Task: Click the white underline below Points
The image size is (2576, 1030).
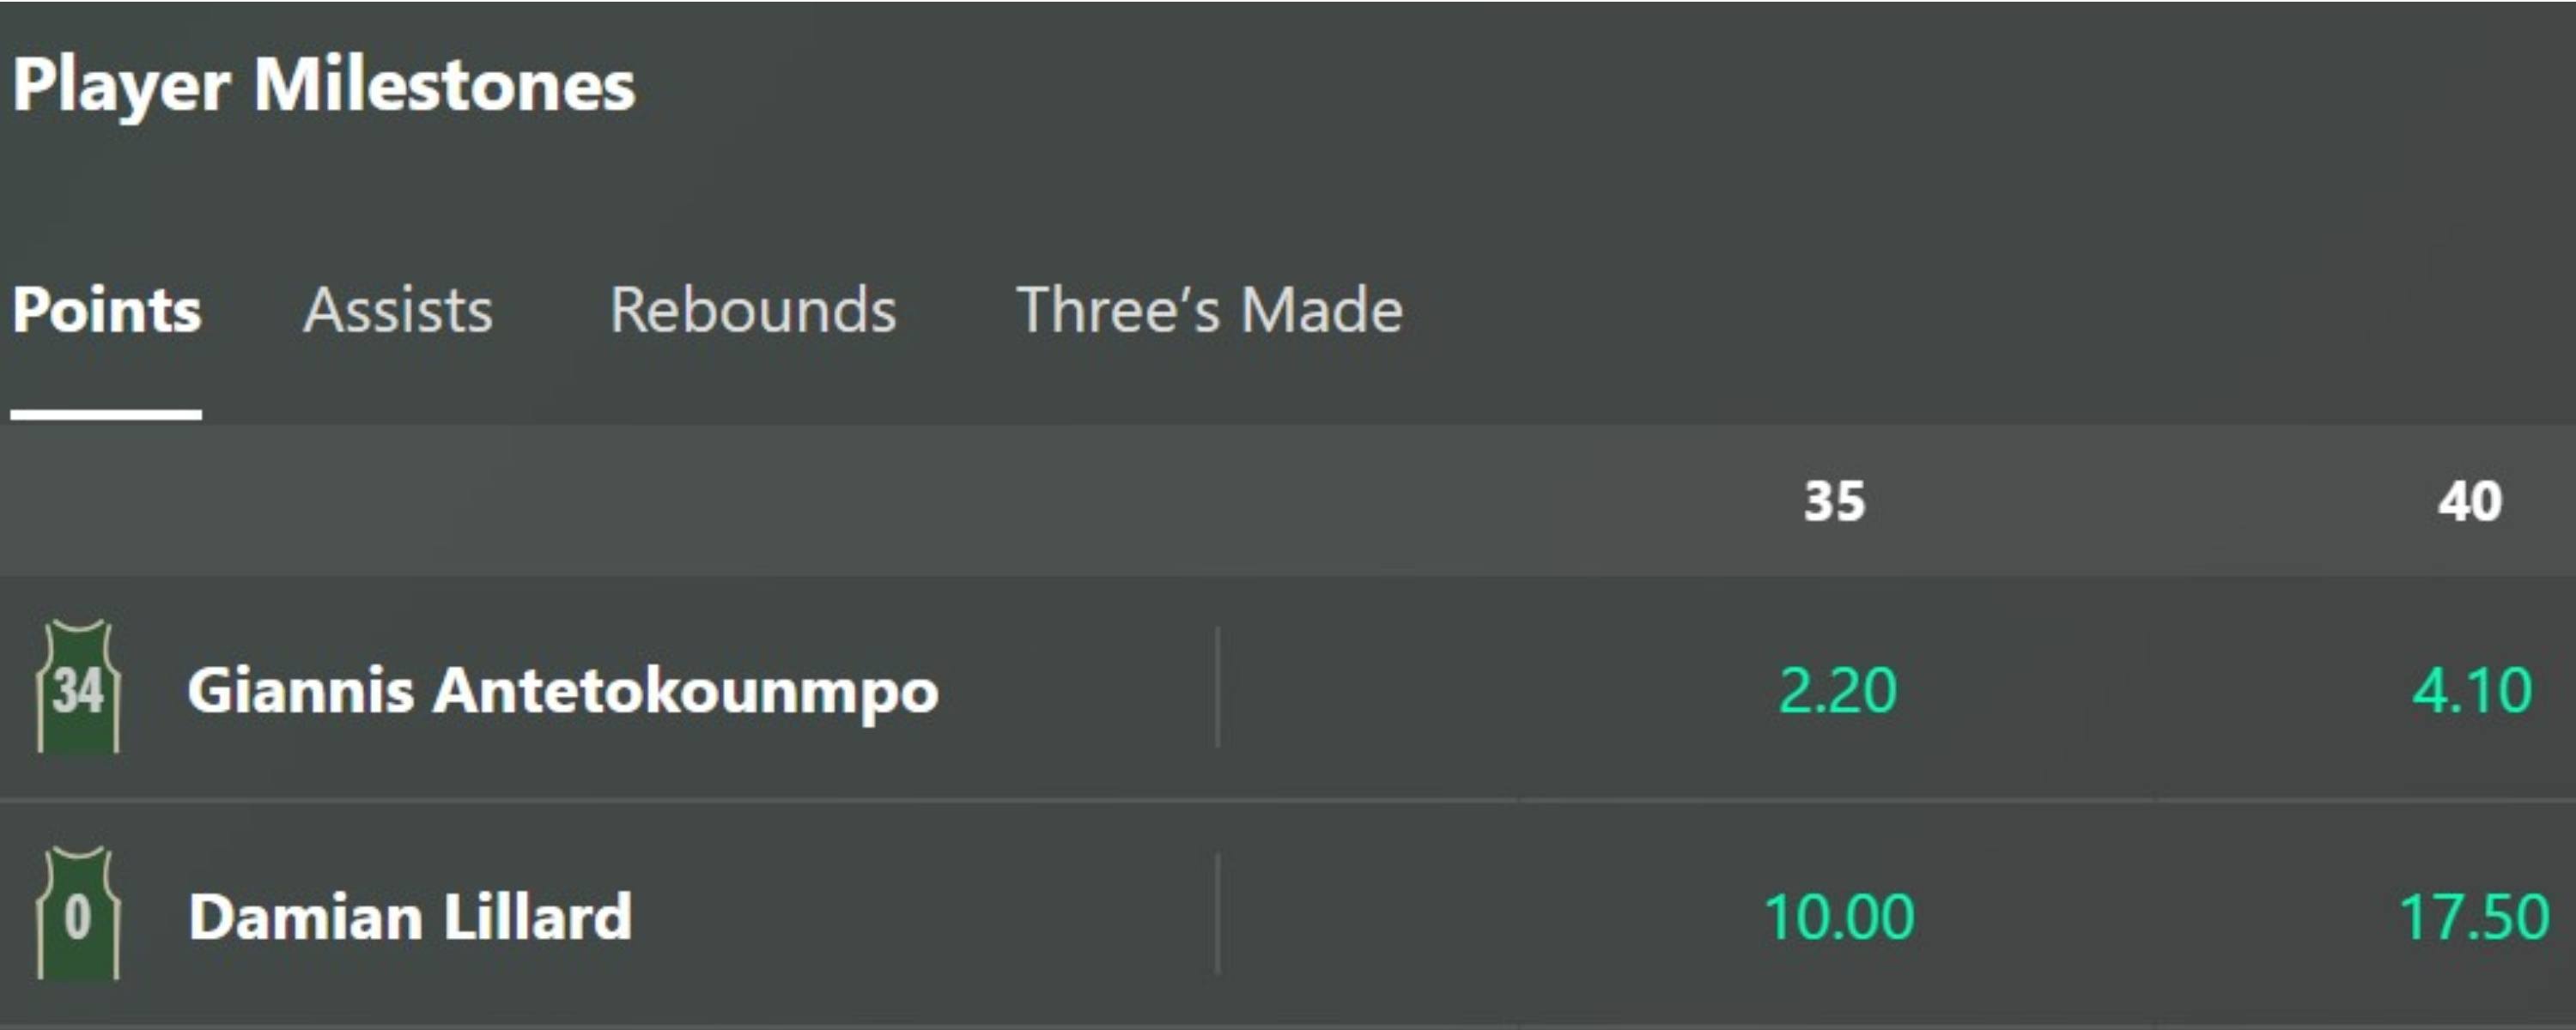Action: coord(106,414)
